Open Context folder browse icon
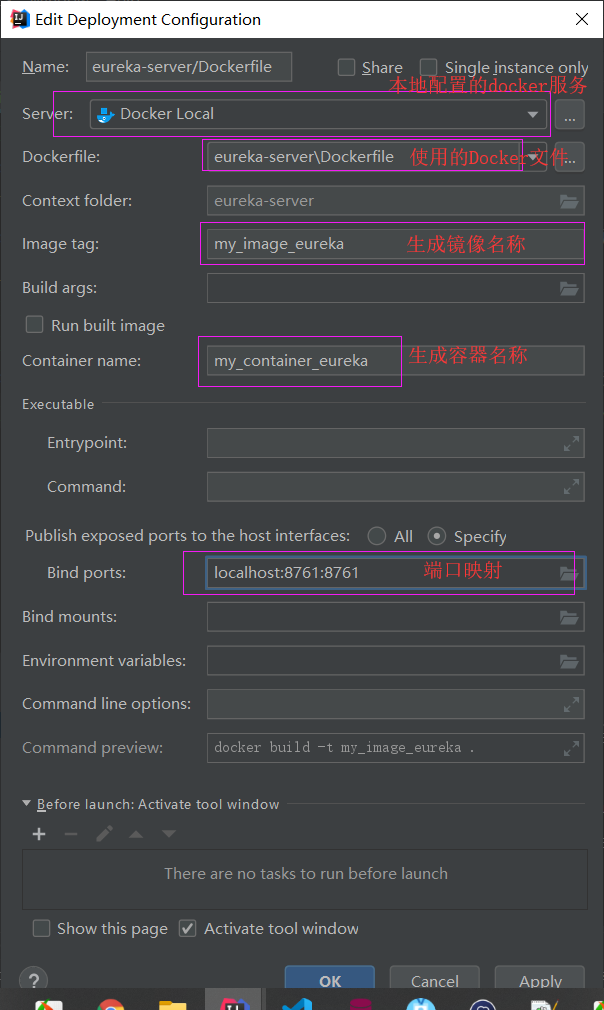Screen dimensions: 604x1010 569,202
